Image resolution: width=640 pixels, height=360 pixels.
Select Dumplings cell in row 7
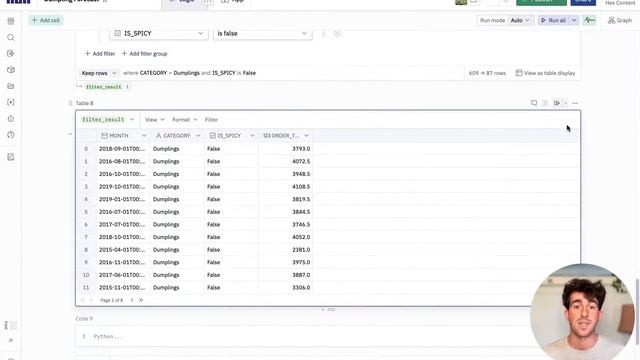tap(177, 237)
